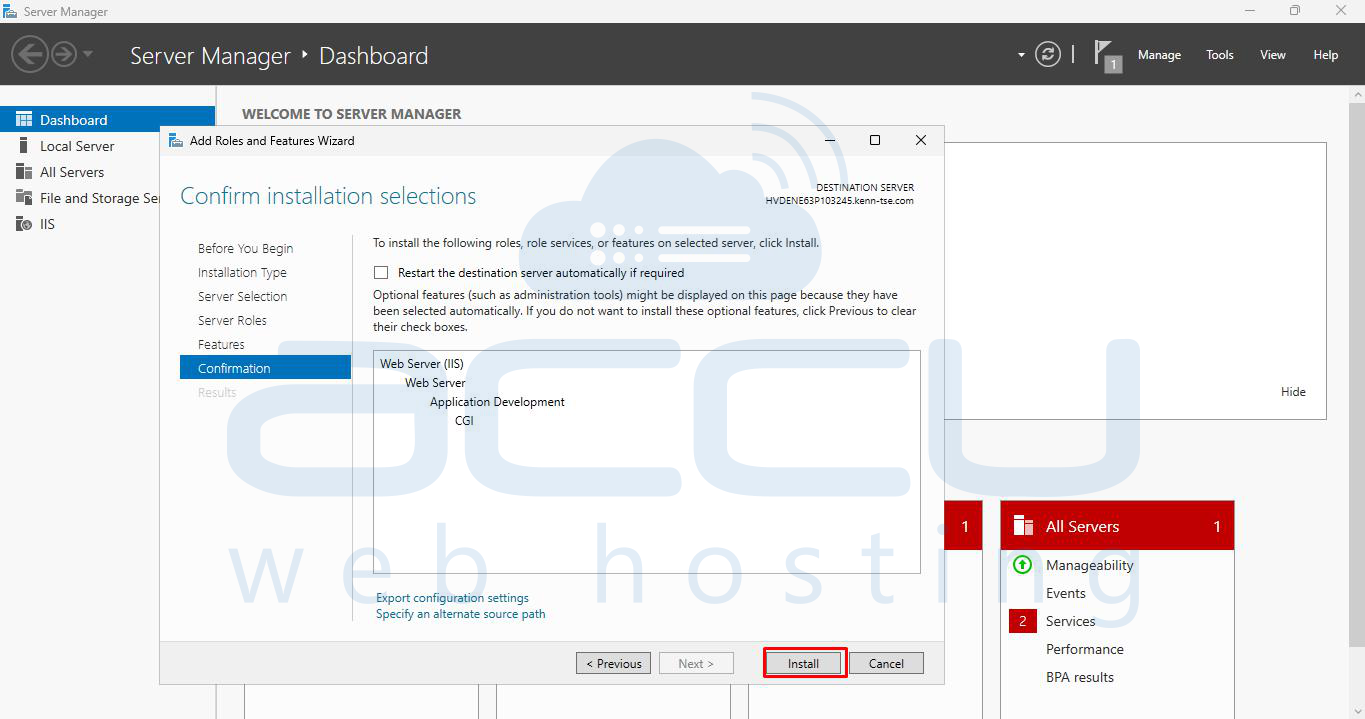Go back with the Previous button
Image resolution: width=1365 pixels, height=719 pixels.
613,663
